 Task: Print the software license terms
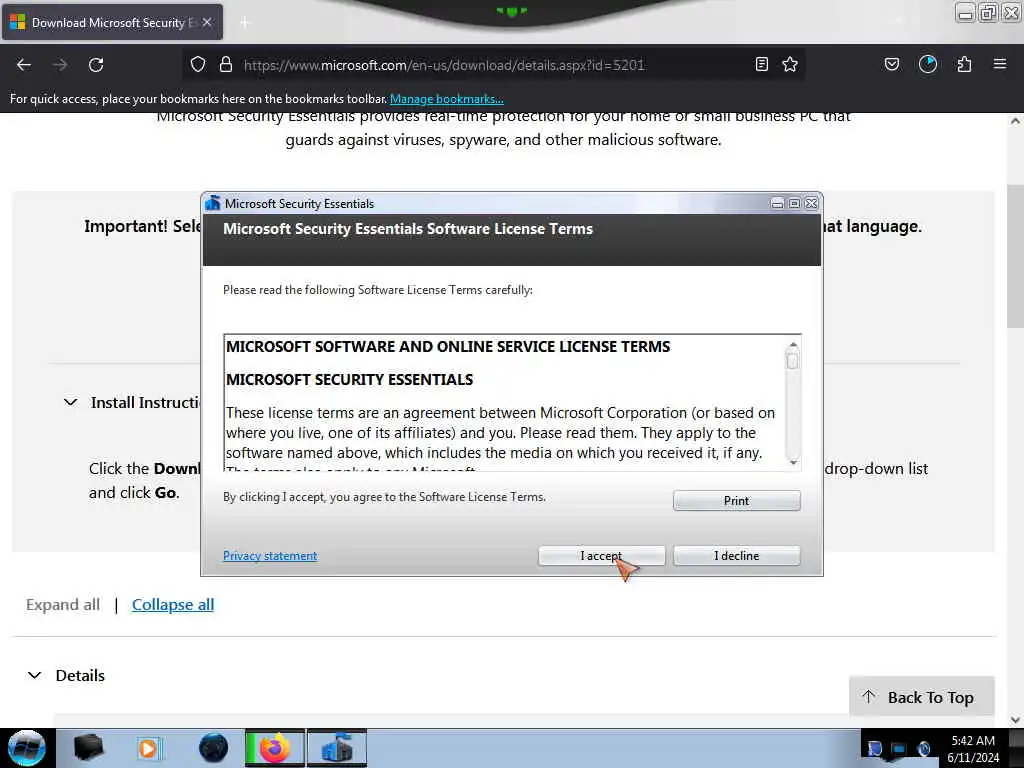point(737,501)
